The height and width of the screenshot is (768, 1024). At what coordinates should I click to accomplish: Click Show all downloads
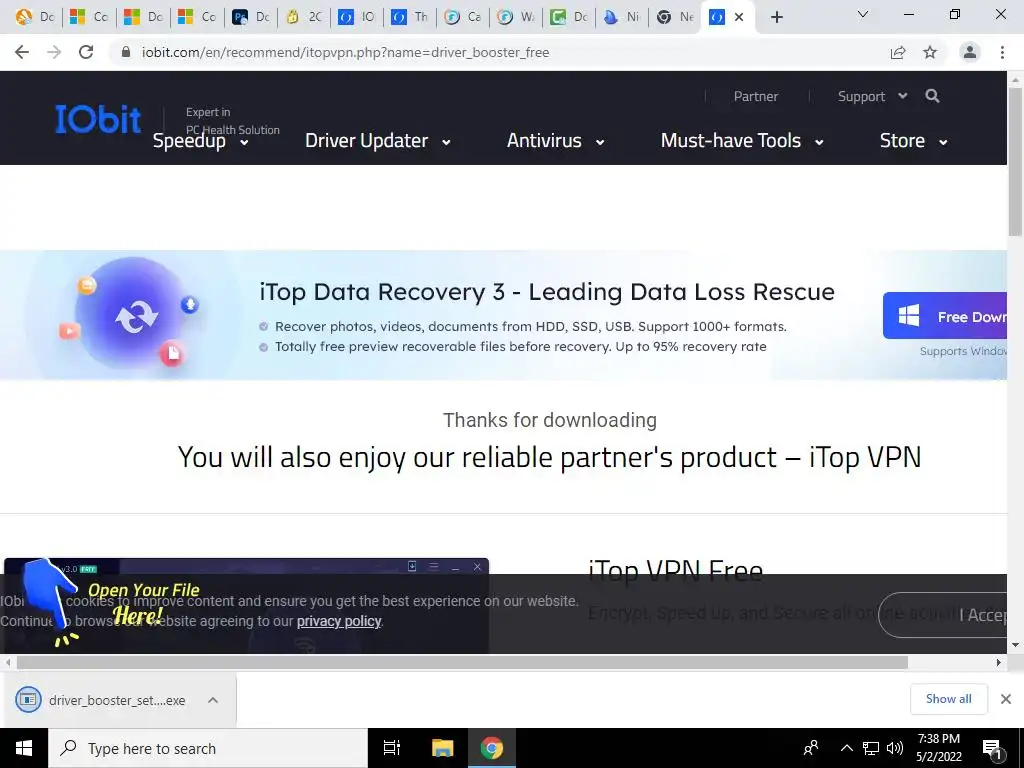[948, 699]
